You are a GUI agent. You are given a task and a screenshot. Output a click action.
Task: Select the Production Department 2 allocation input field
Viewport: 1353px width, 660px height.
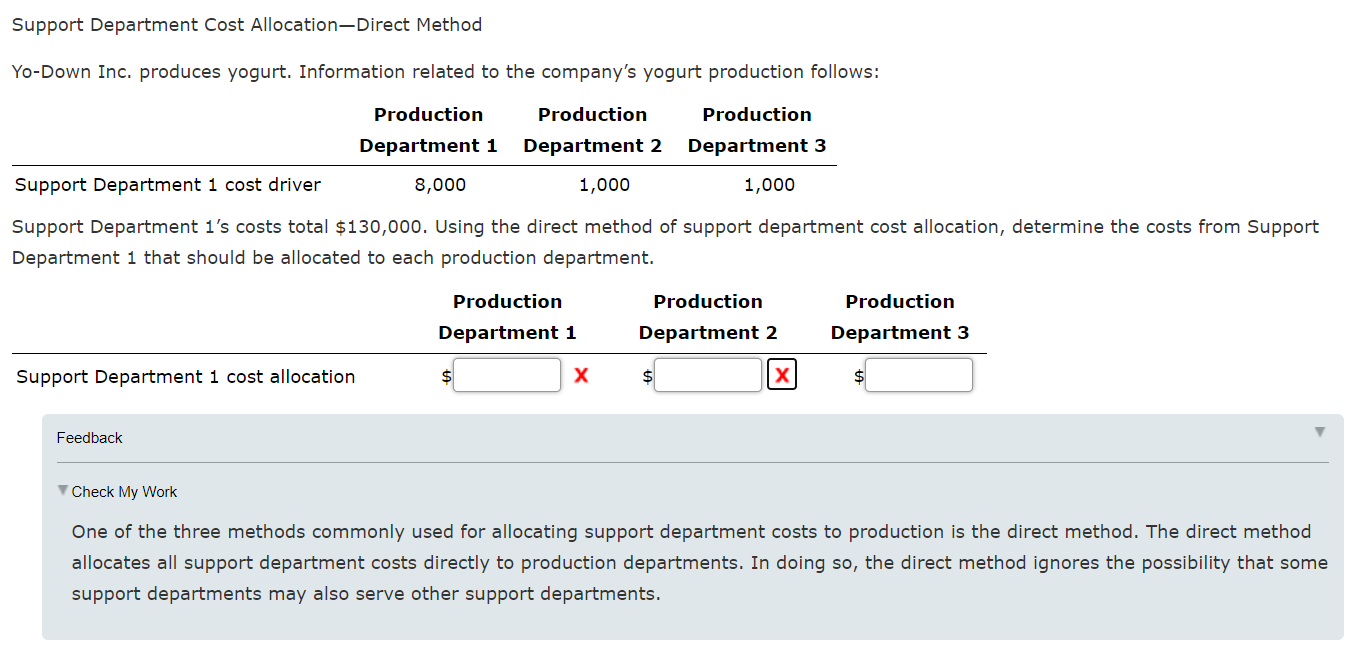[x=708, y=374]
